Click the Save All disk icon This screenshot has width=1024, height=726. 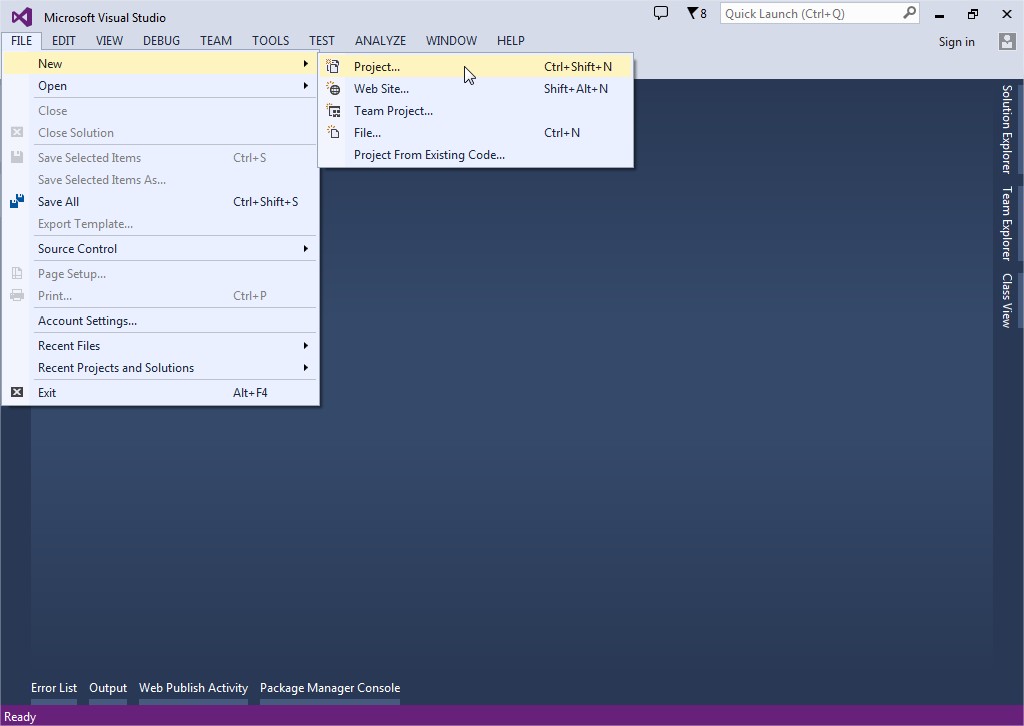(x=17, y=202)
